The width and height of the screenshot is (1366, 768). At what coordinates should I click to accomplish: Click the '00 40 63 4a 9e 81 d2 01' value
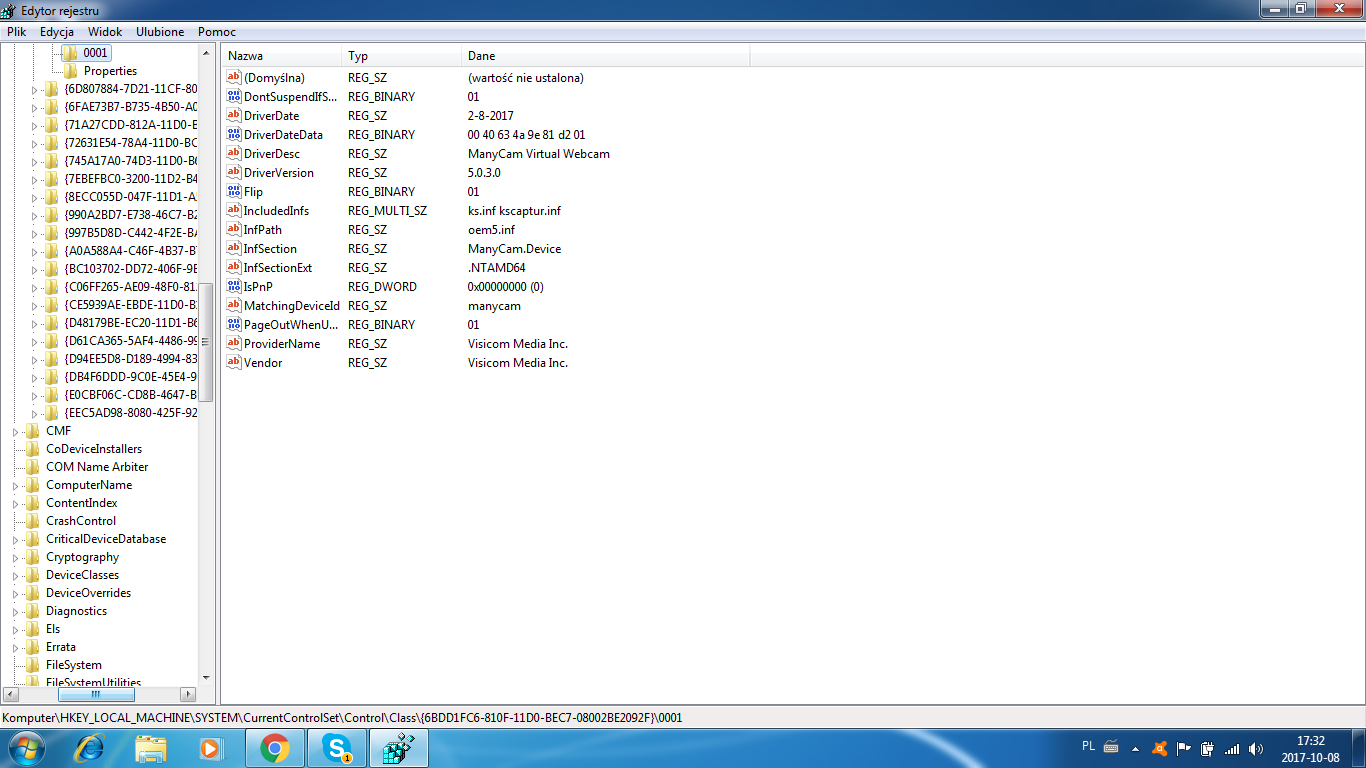pos(526,135)
